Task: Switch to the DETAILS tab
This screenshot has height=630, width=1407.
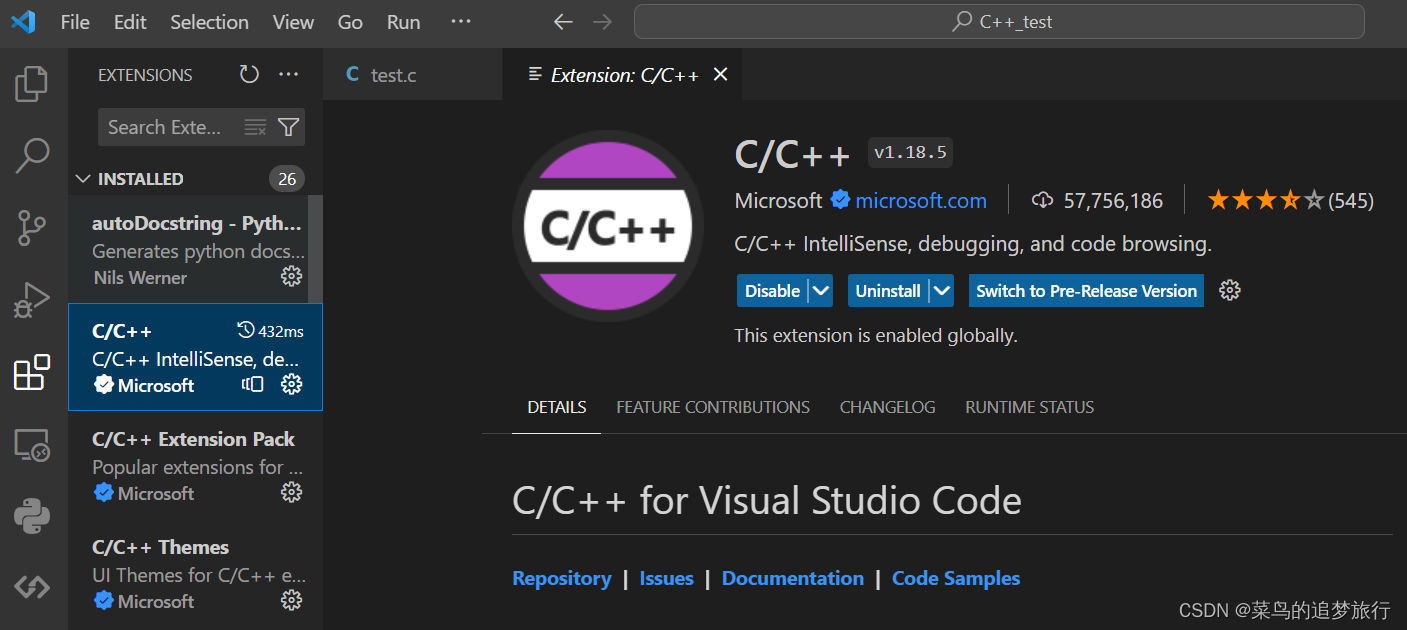Action: pos(557,407)
